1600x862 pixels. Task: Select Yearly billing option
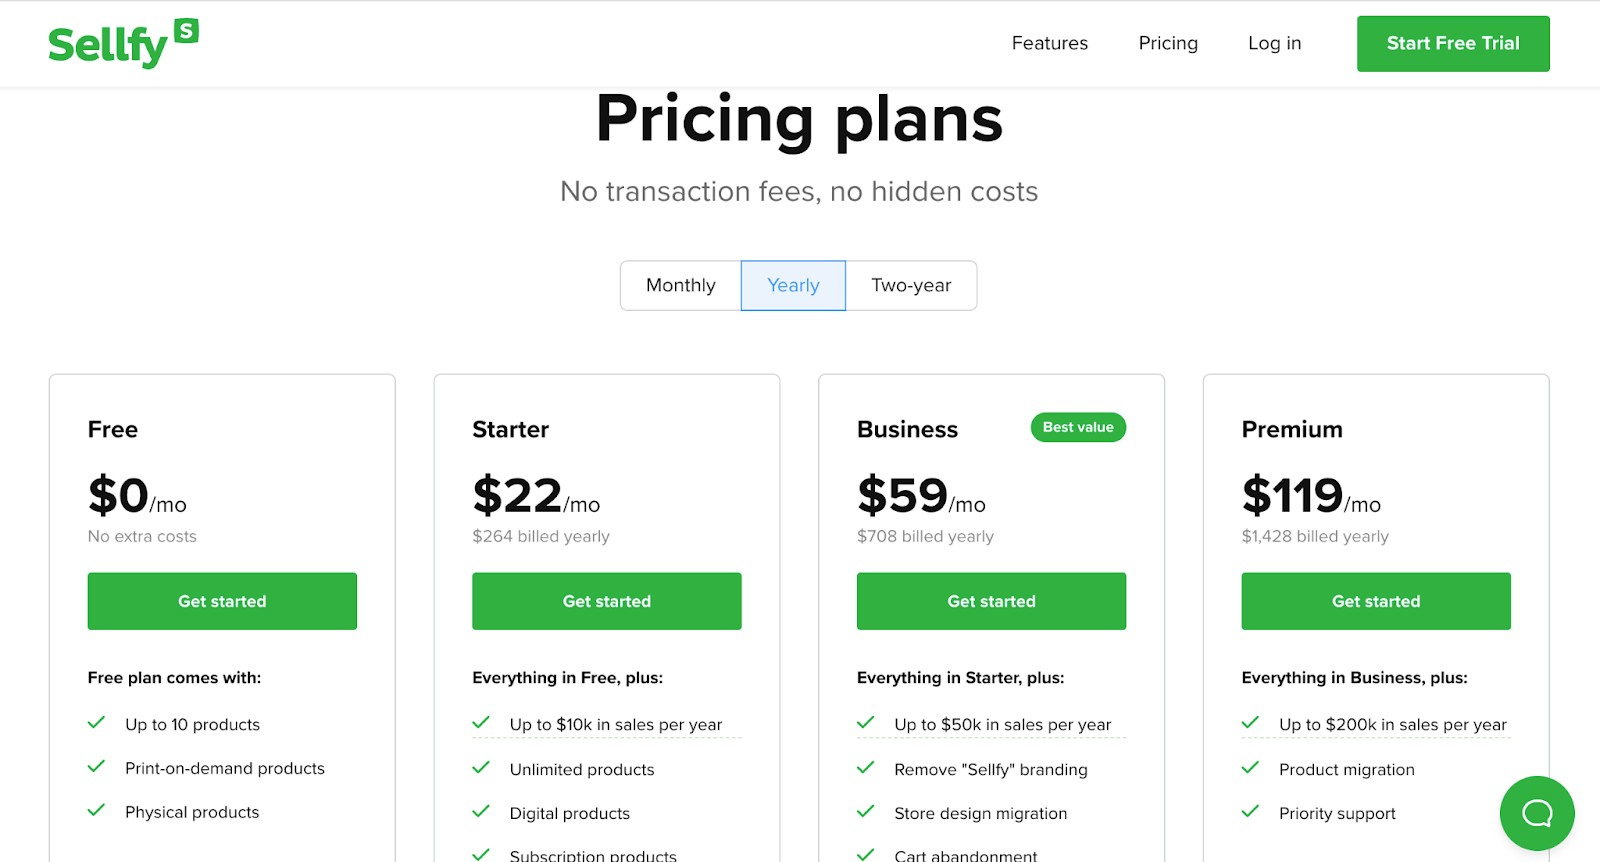click(793, 286)
